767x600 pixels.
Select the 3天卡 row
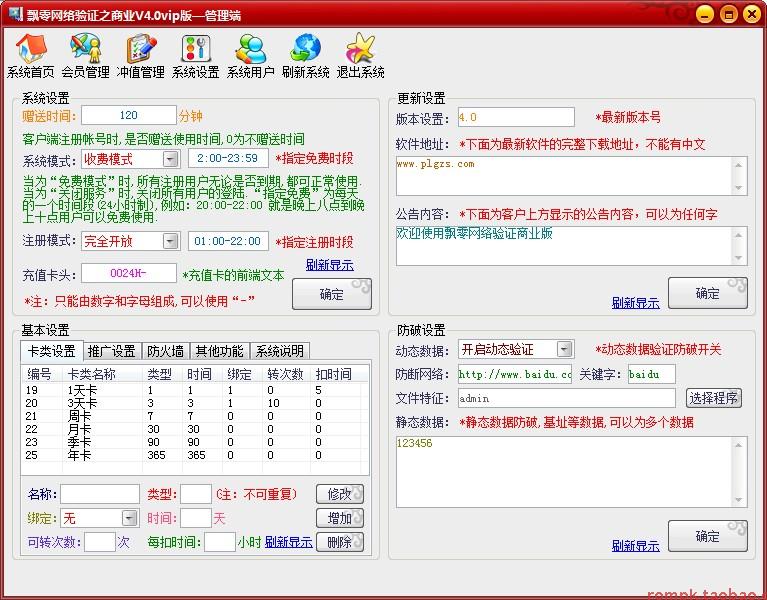pos(195,403)
